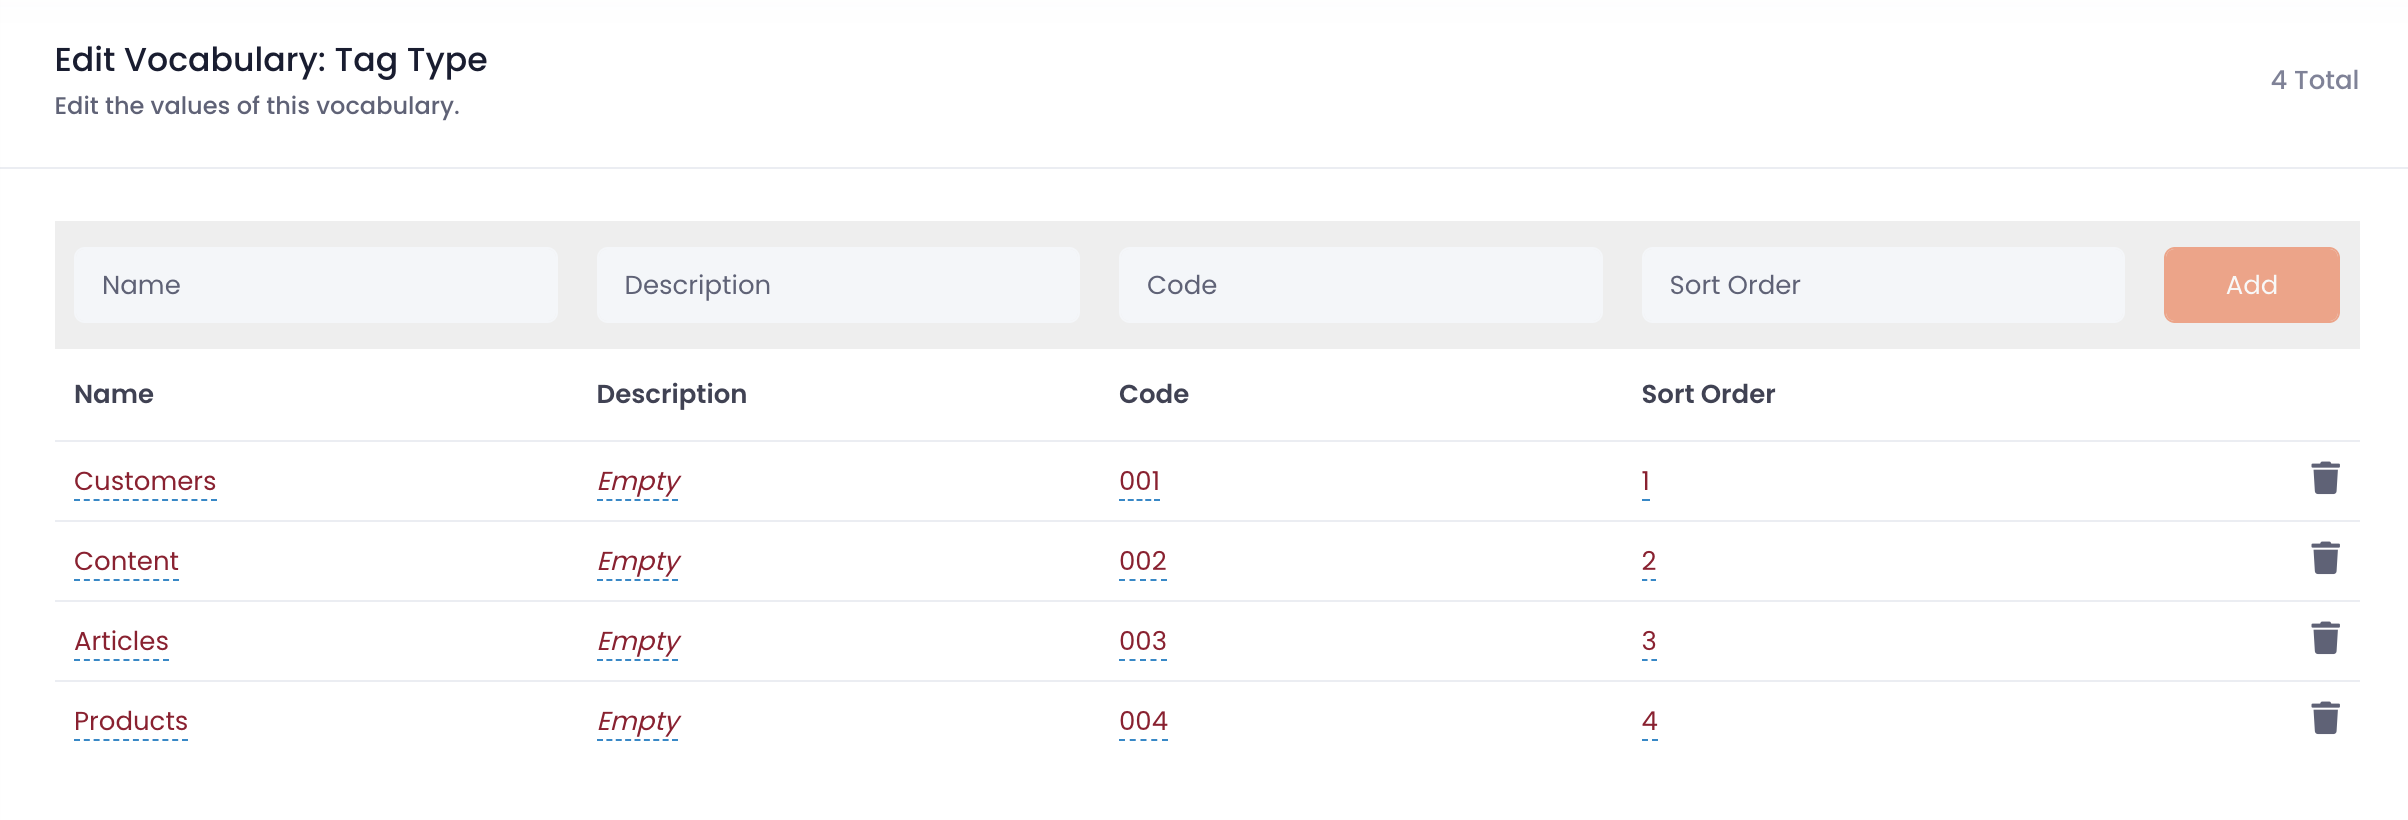Click the Add button
Screen dimensions: 2408x820
[x=2251, y=285]
